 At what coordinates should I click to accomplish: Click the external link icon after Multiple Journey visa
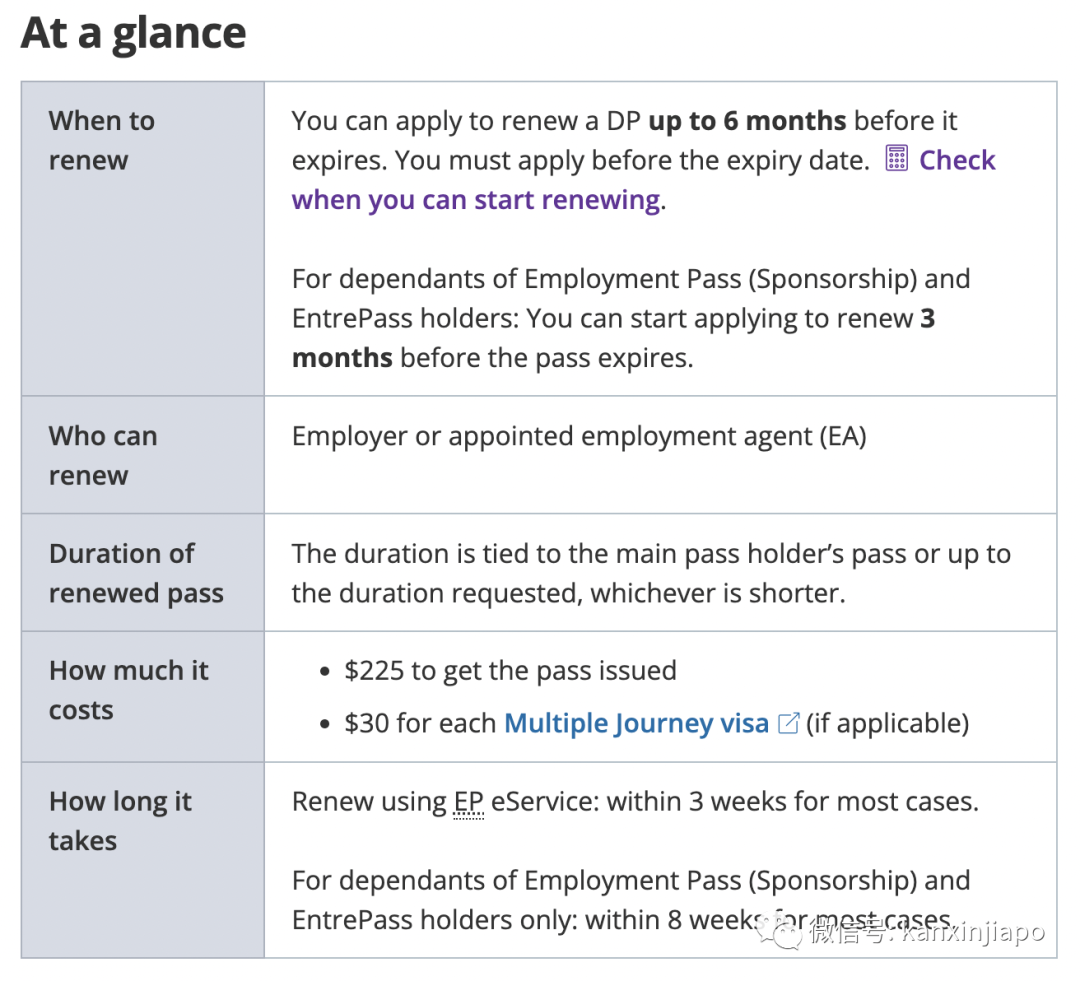[x=788, y=723]
